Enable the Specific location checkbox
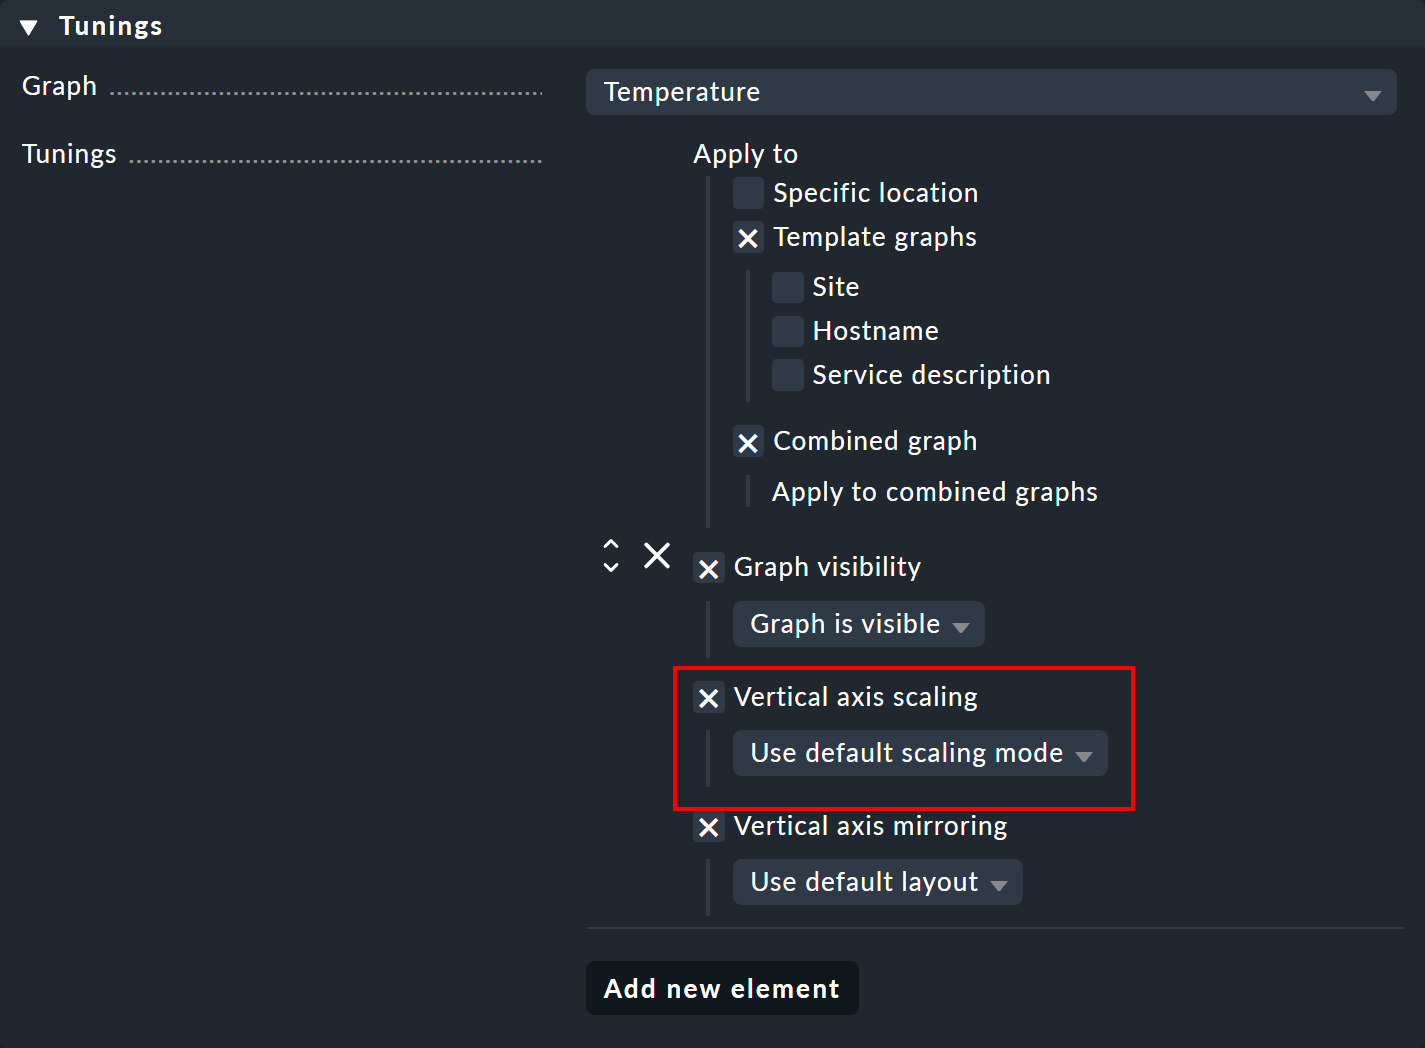 748,192
